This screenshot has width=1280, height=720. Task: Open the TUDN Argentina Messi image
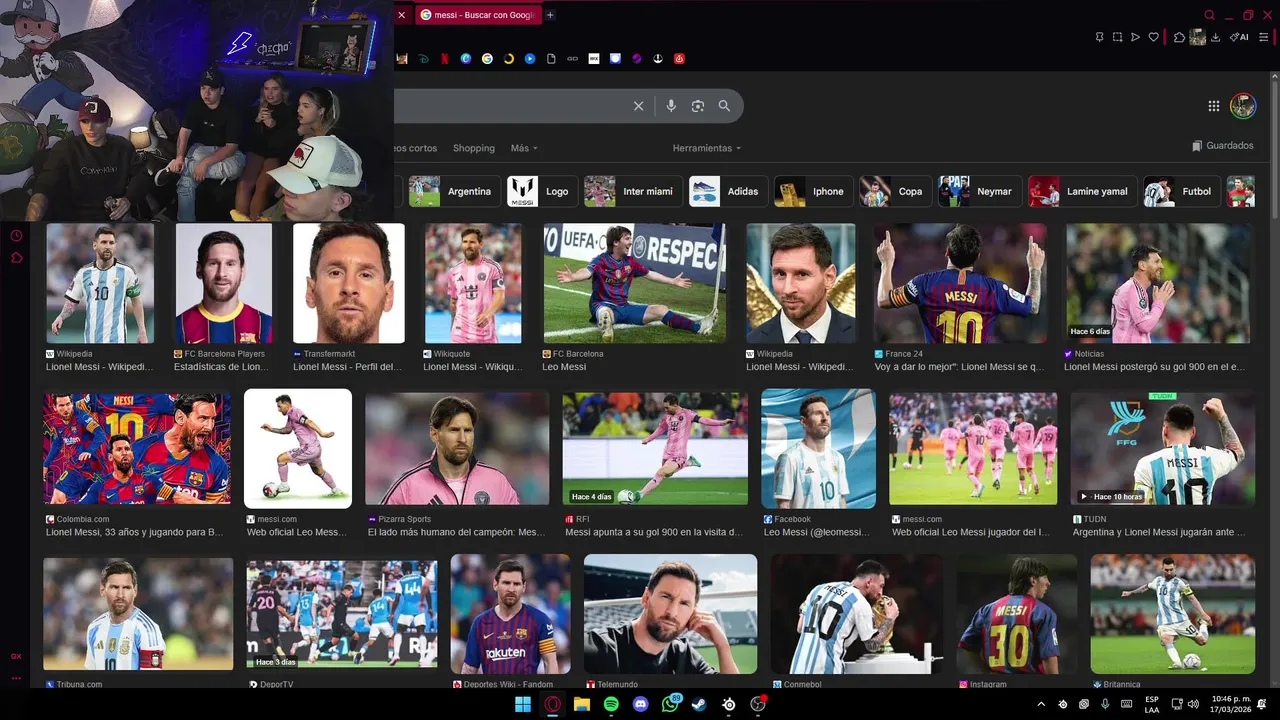point(1163,449)
